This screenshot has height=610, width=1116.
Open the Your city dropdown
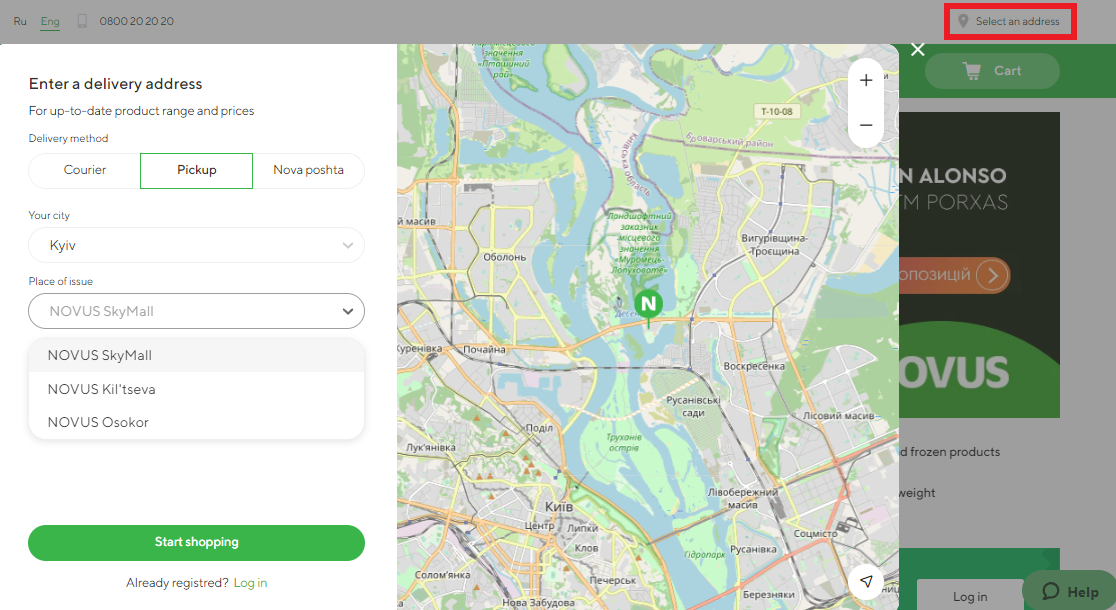196,246
